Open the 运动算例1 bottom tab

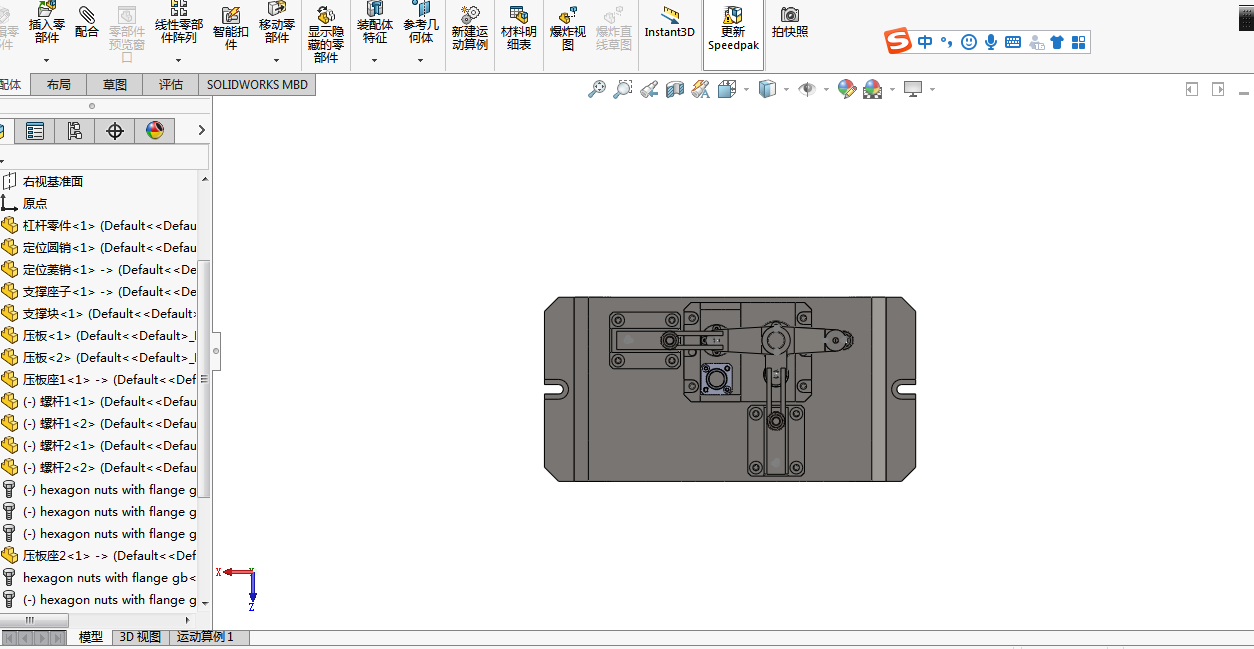coord(205,637)
